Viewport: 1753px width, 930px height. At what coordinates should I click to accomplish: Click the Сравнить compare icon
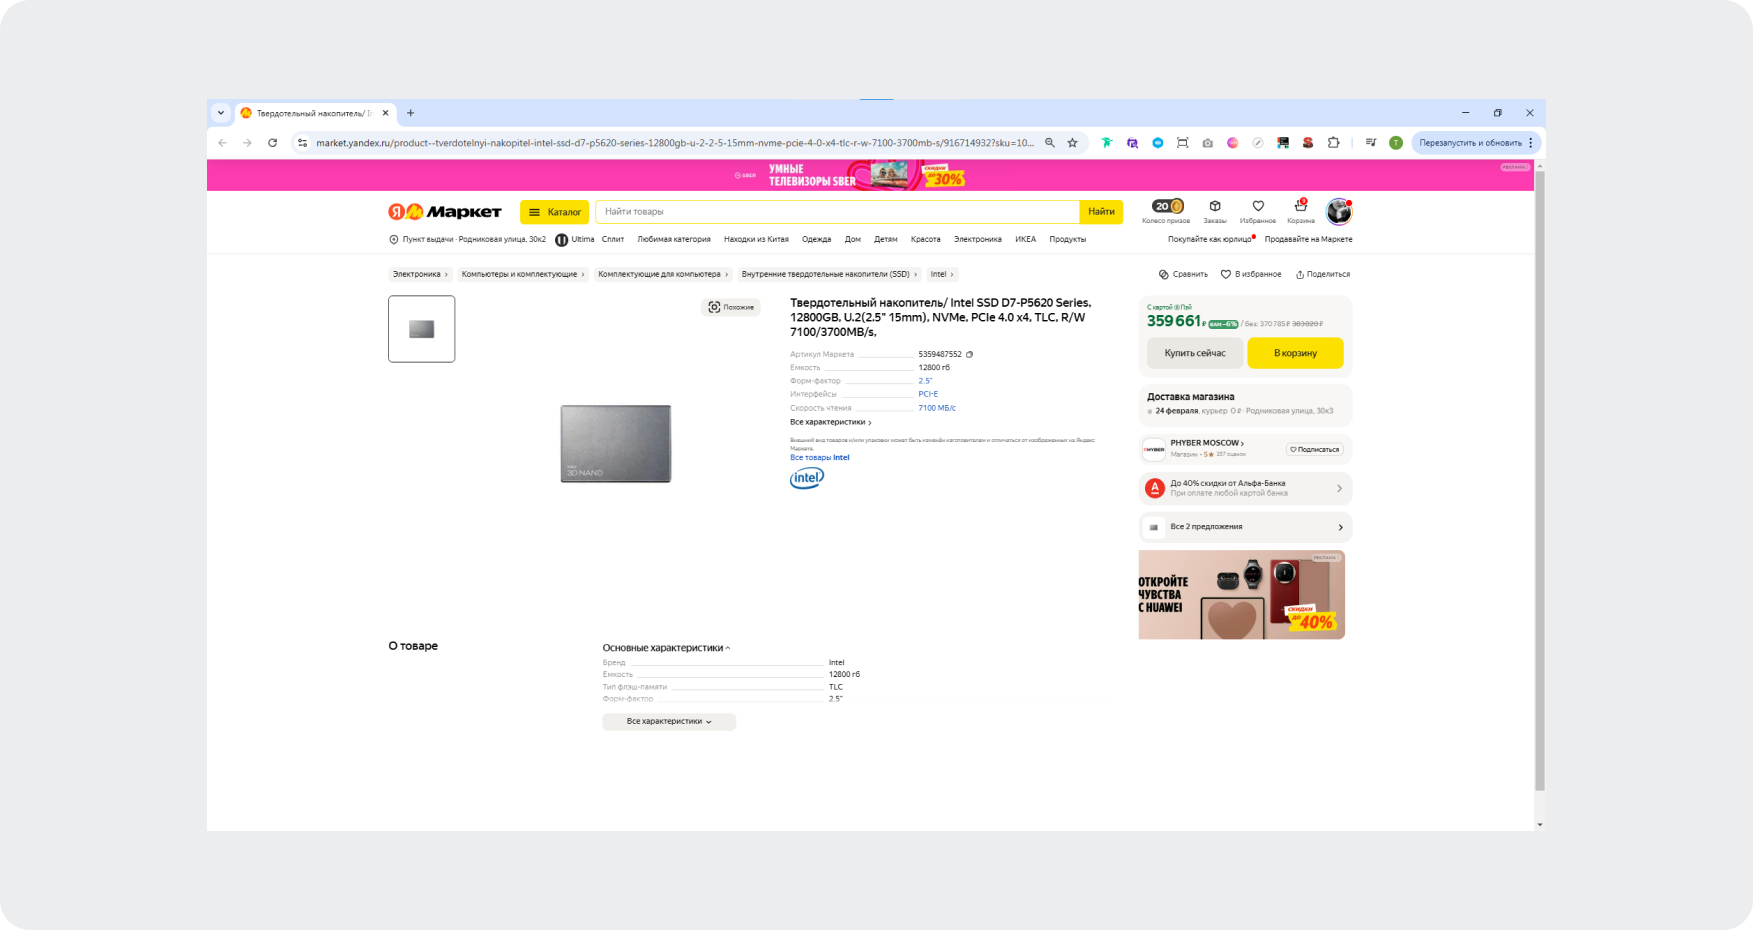1164,274
